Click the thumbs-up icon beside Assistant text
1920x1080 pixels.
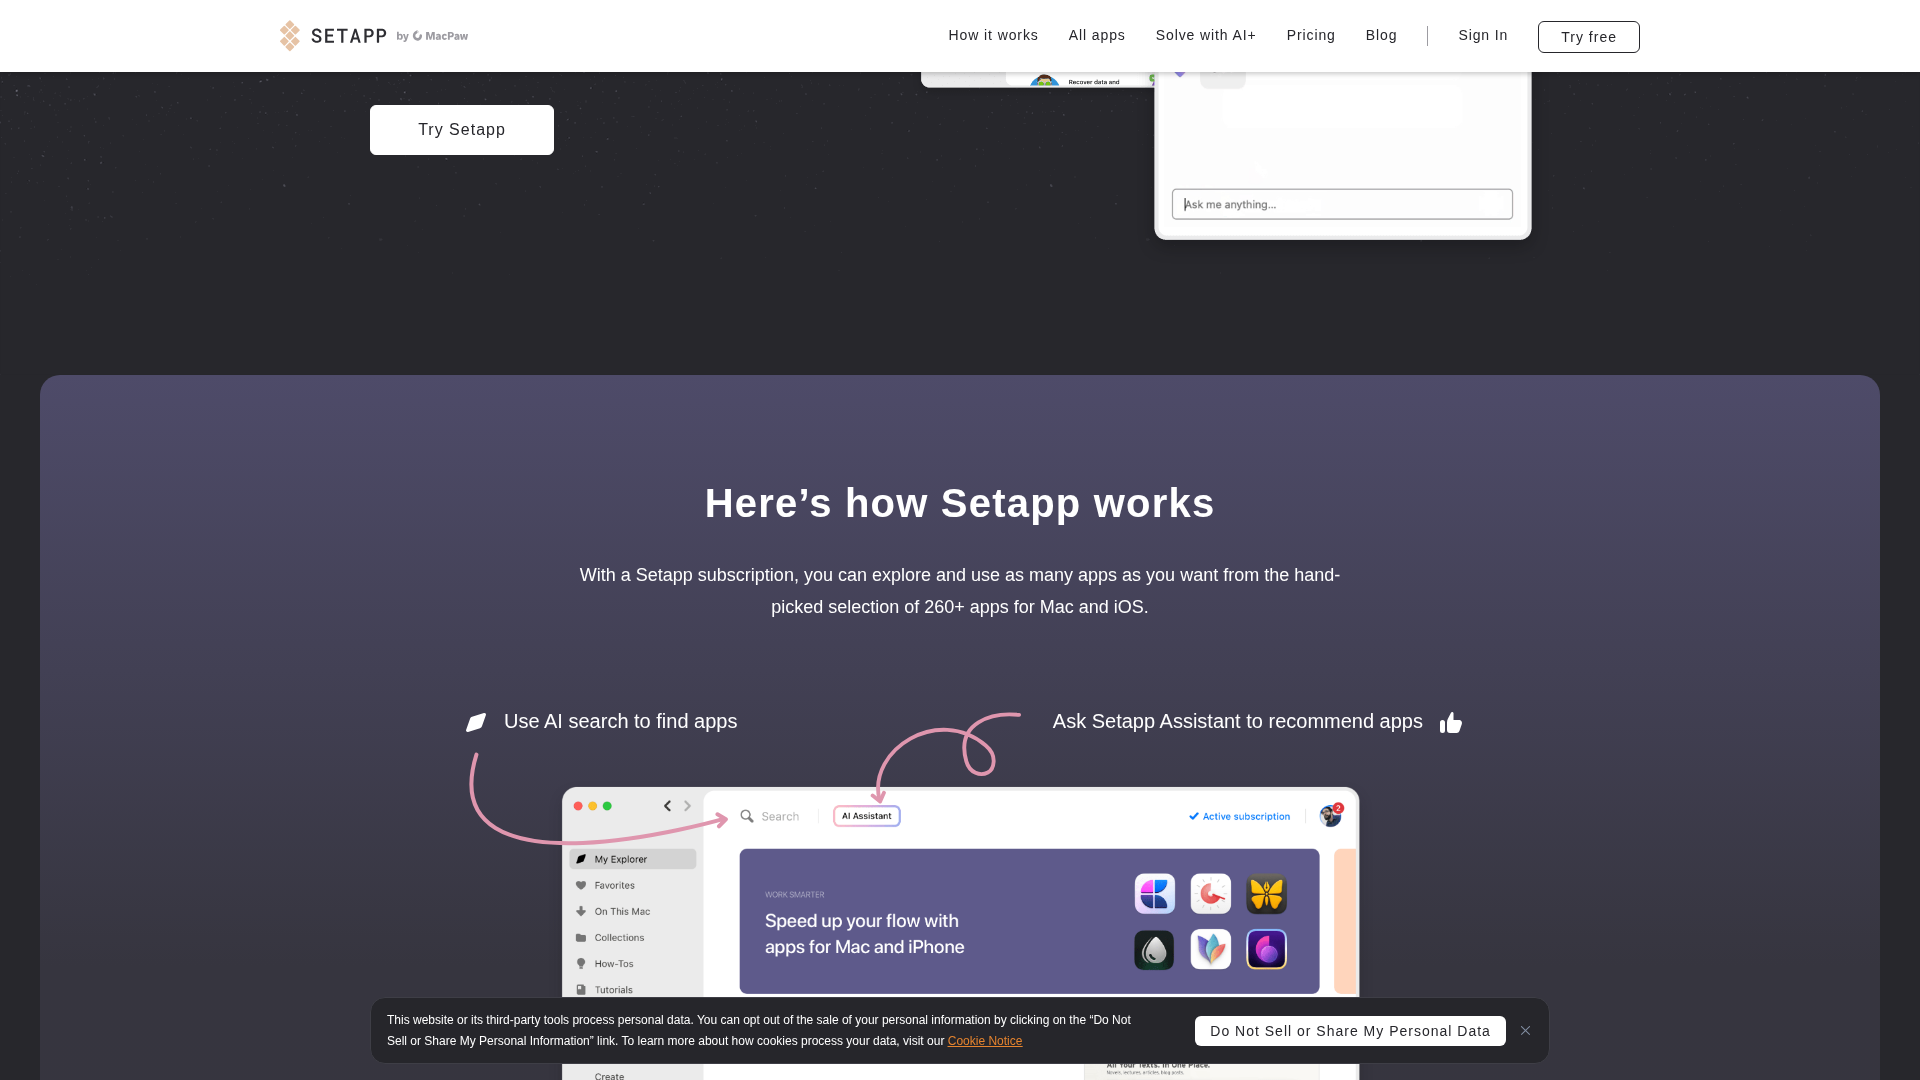pyautogui.click(x=1451, y=723)
